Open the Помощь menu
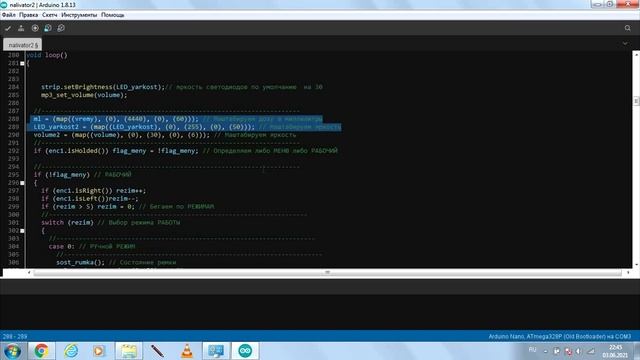640x360 pixels. pyautogui.click(x=113, y=15)
